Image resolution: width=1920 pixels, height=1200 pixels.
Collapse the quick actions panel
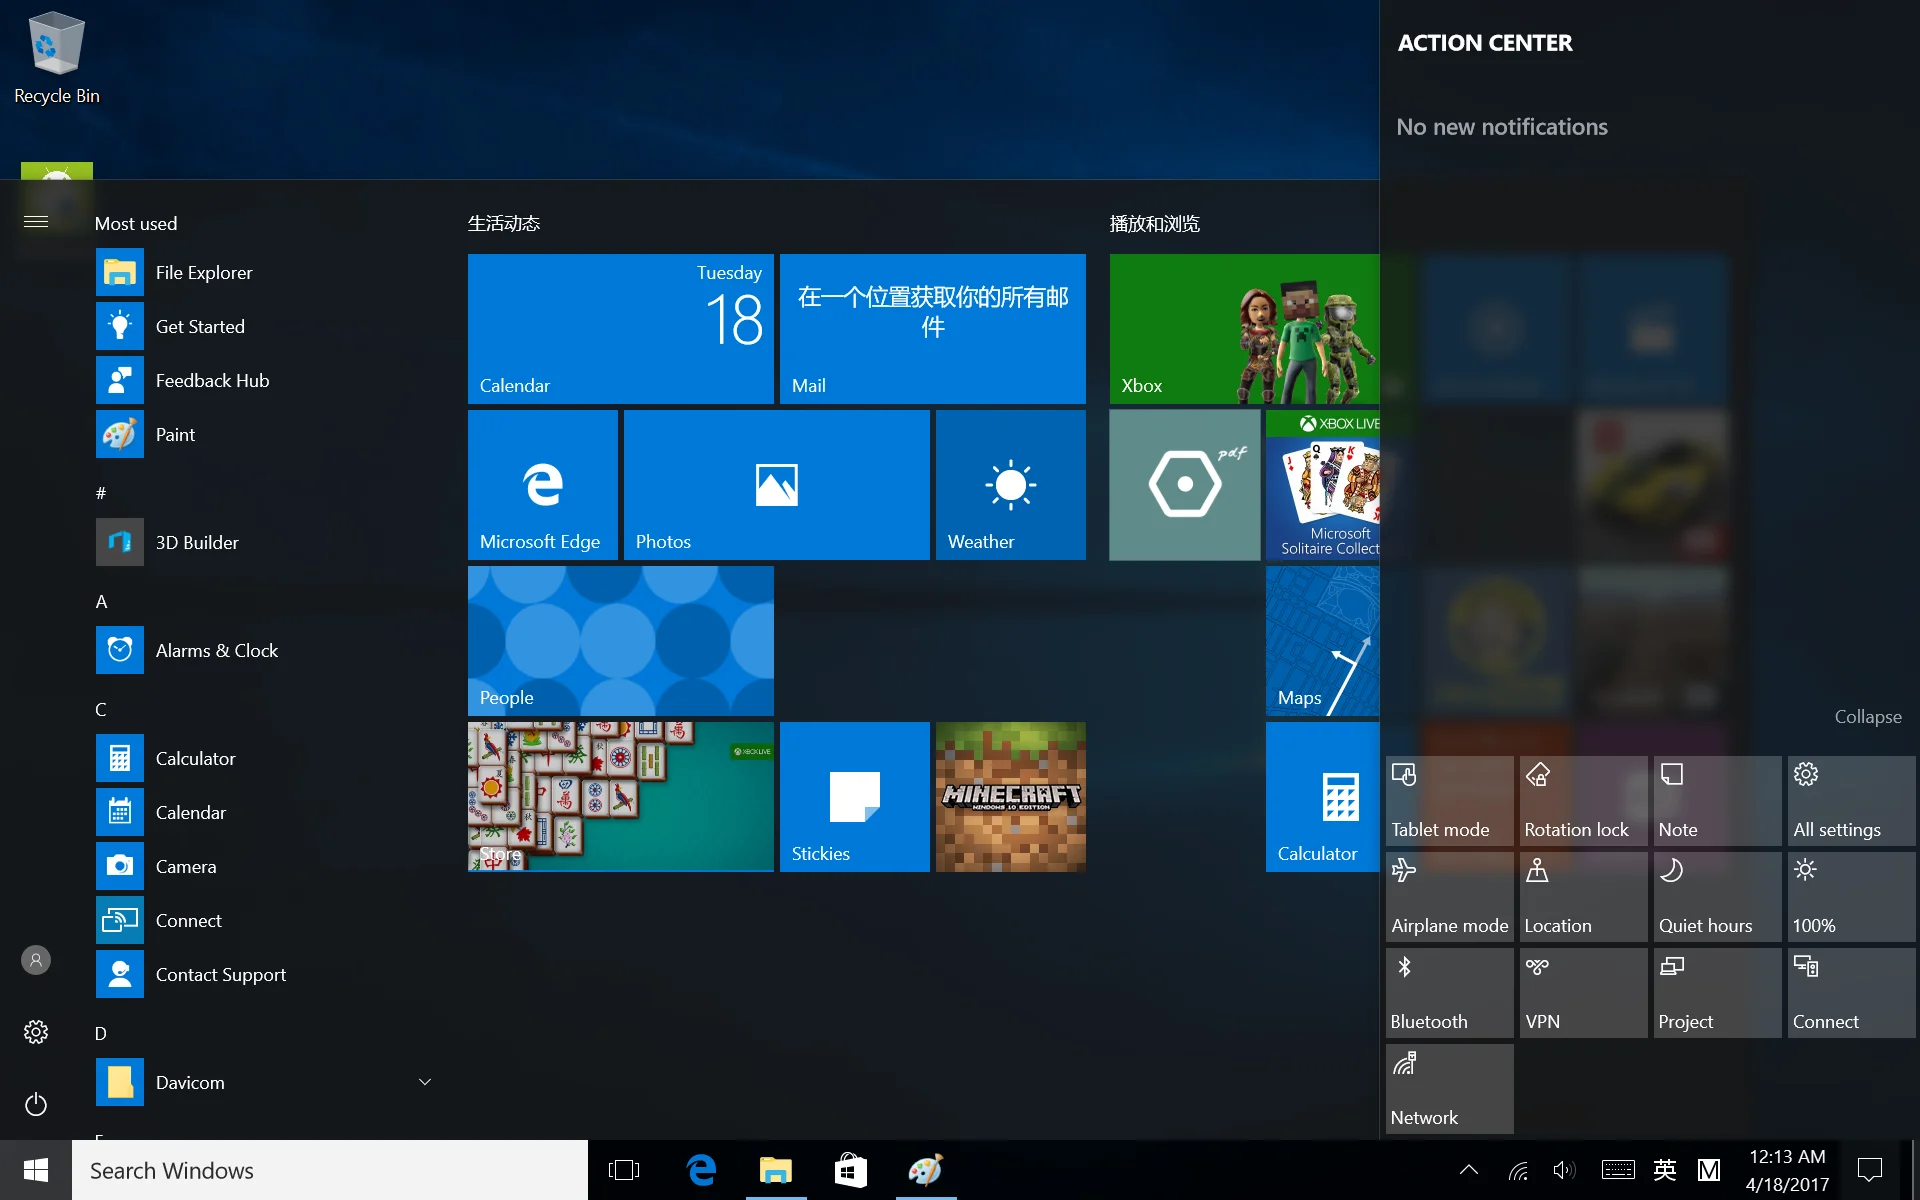coord(1867,717)
